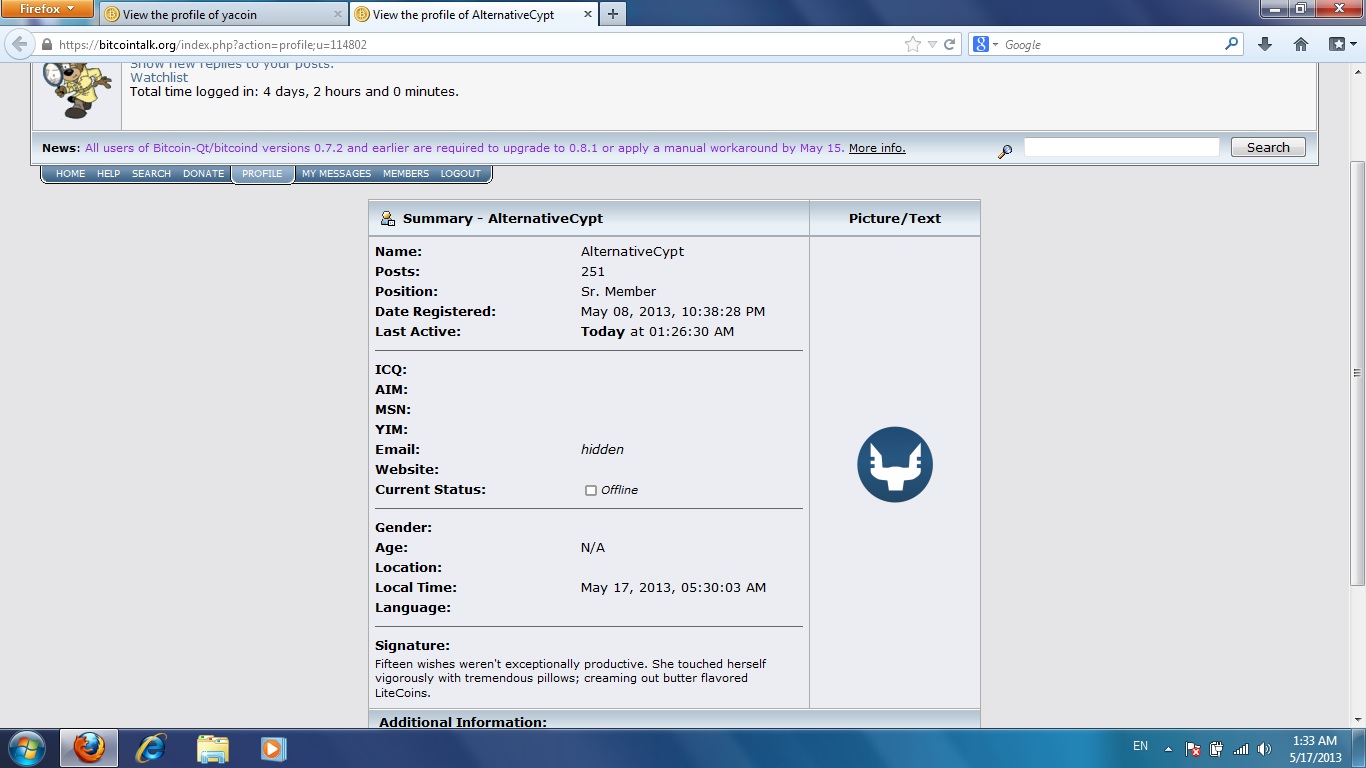Toggle the Offline status checkbox icon
This screenshot has height=768, width=1366.
click(591, 490)
